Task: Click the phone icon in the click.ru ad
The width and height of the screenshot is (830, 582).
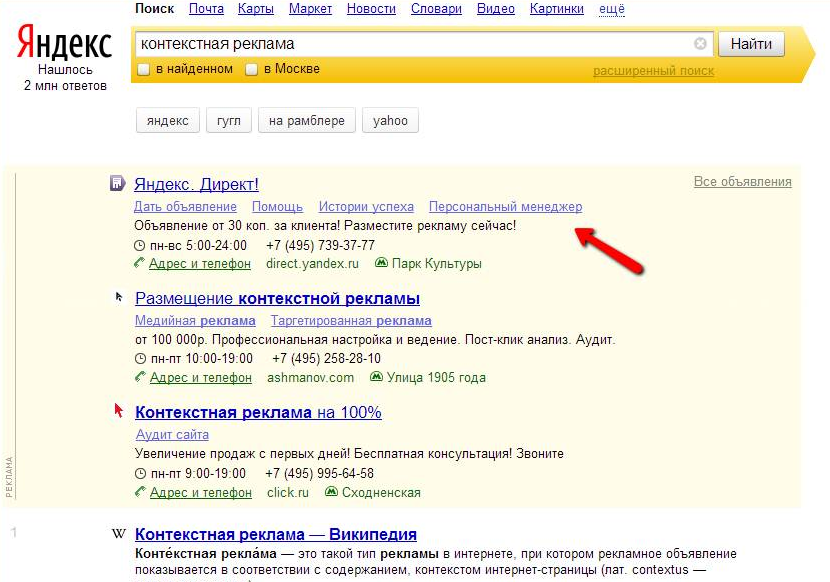Action: pyautogui.click(x=140, y=491)
